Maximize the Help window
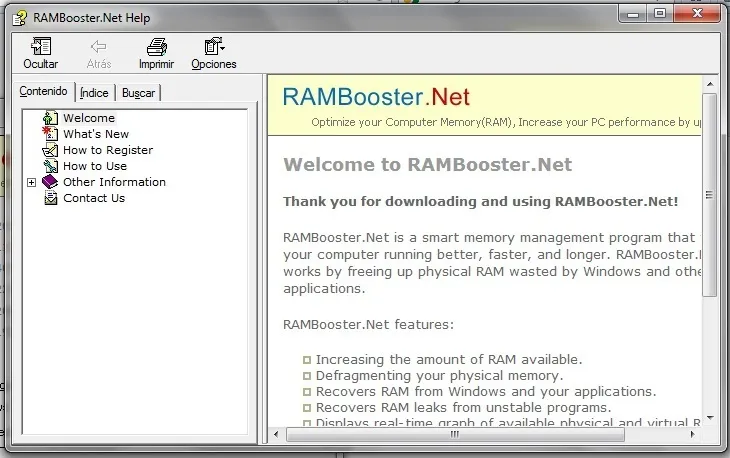730x458 pixels. click(660, 14)
